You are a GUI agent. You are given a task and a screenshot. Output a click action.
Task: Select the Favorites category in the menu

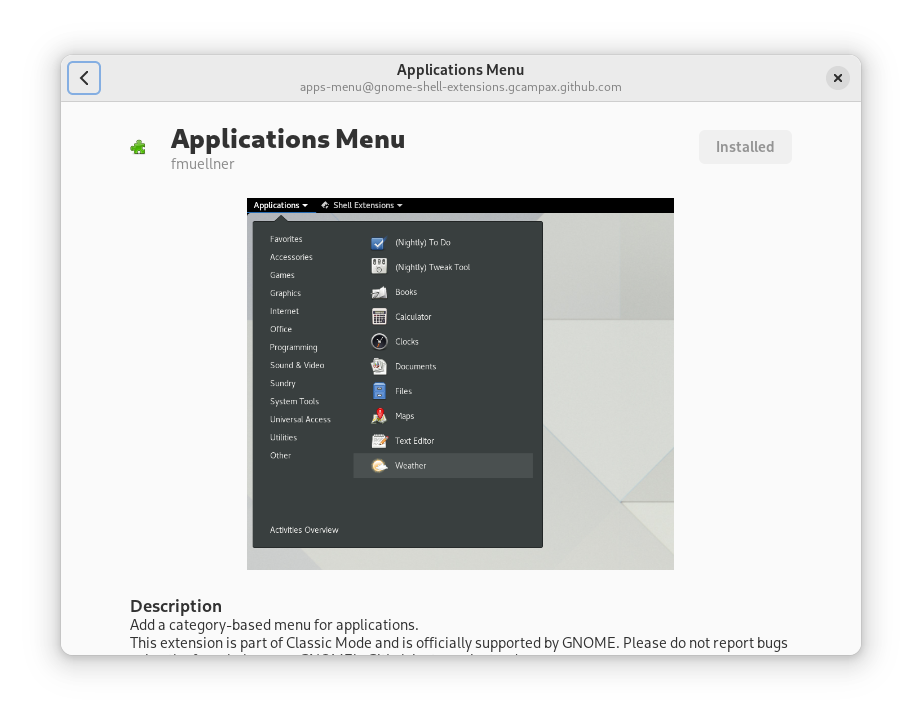[x=286, y=240]
